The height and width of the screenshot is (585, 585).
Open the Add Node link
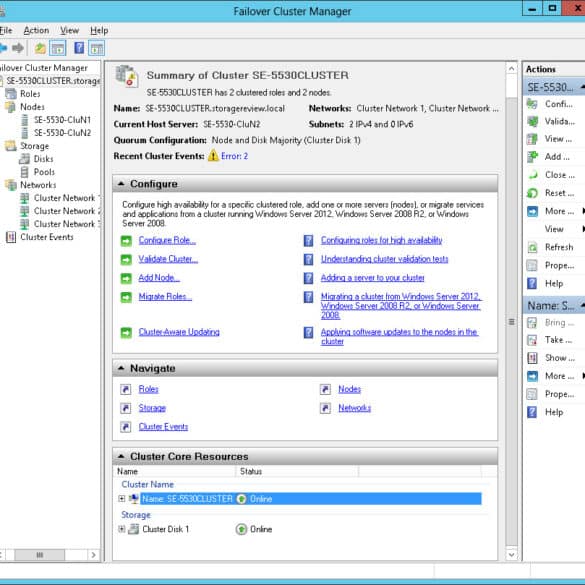click(x=159, y=278)
